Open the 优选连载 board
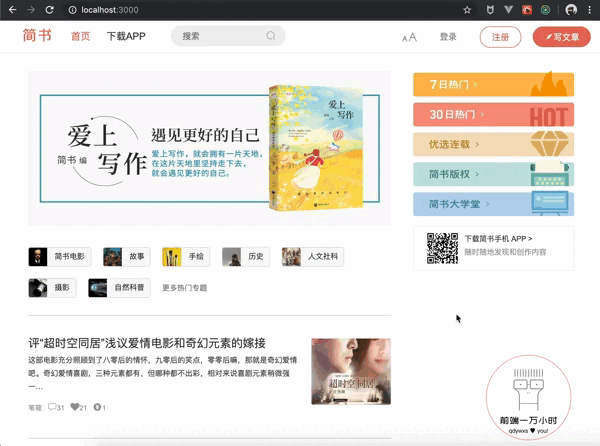Image resolution: width=600 pixels, height=446 pixels. [x=494, y=144]
